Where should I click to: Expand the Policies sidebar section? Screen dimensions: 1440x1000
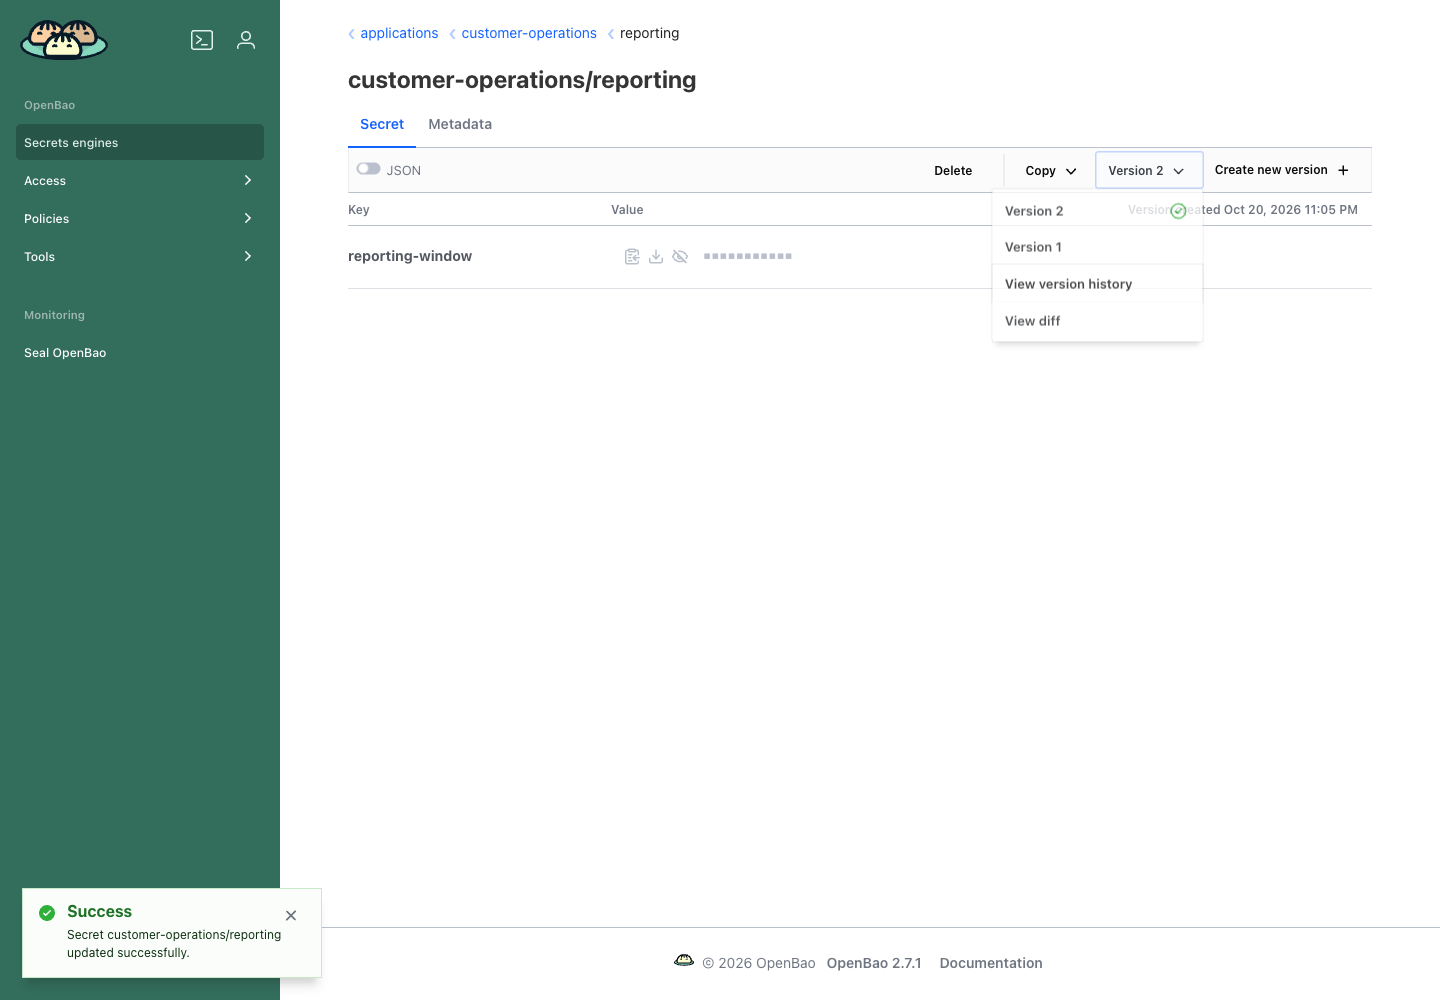pyautogui.click(x=140, y=218)
